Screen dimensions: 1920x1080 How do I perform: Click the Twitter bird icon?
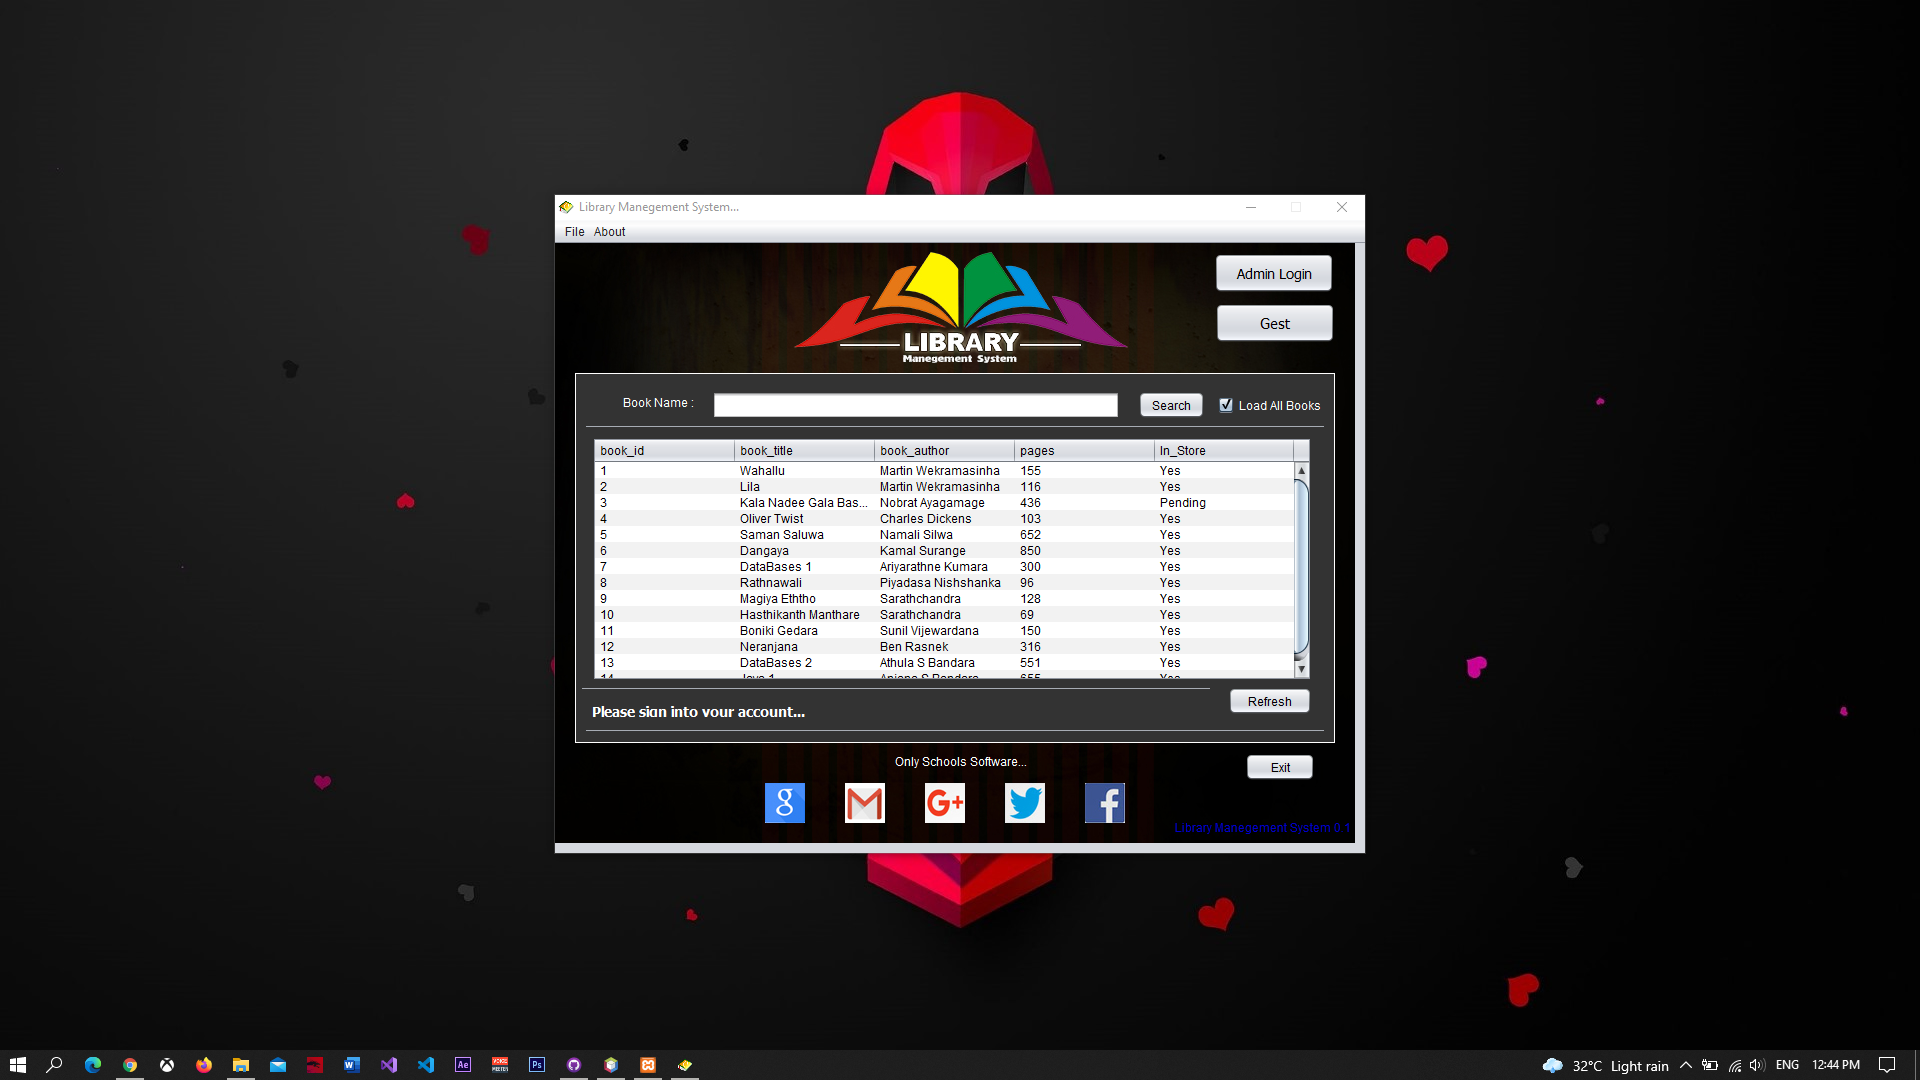1024,802
